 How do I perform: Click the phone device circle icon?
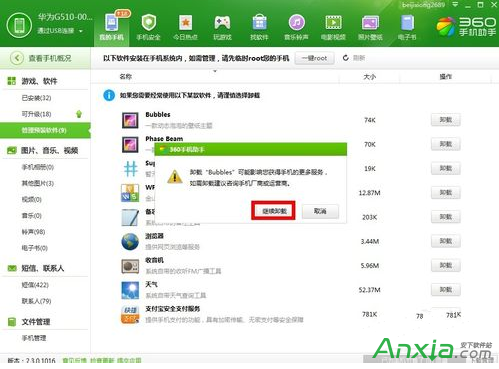[x=19, y=25]
